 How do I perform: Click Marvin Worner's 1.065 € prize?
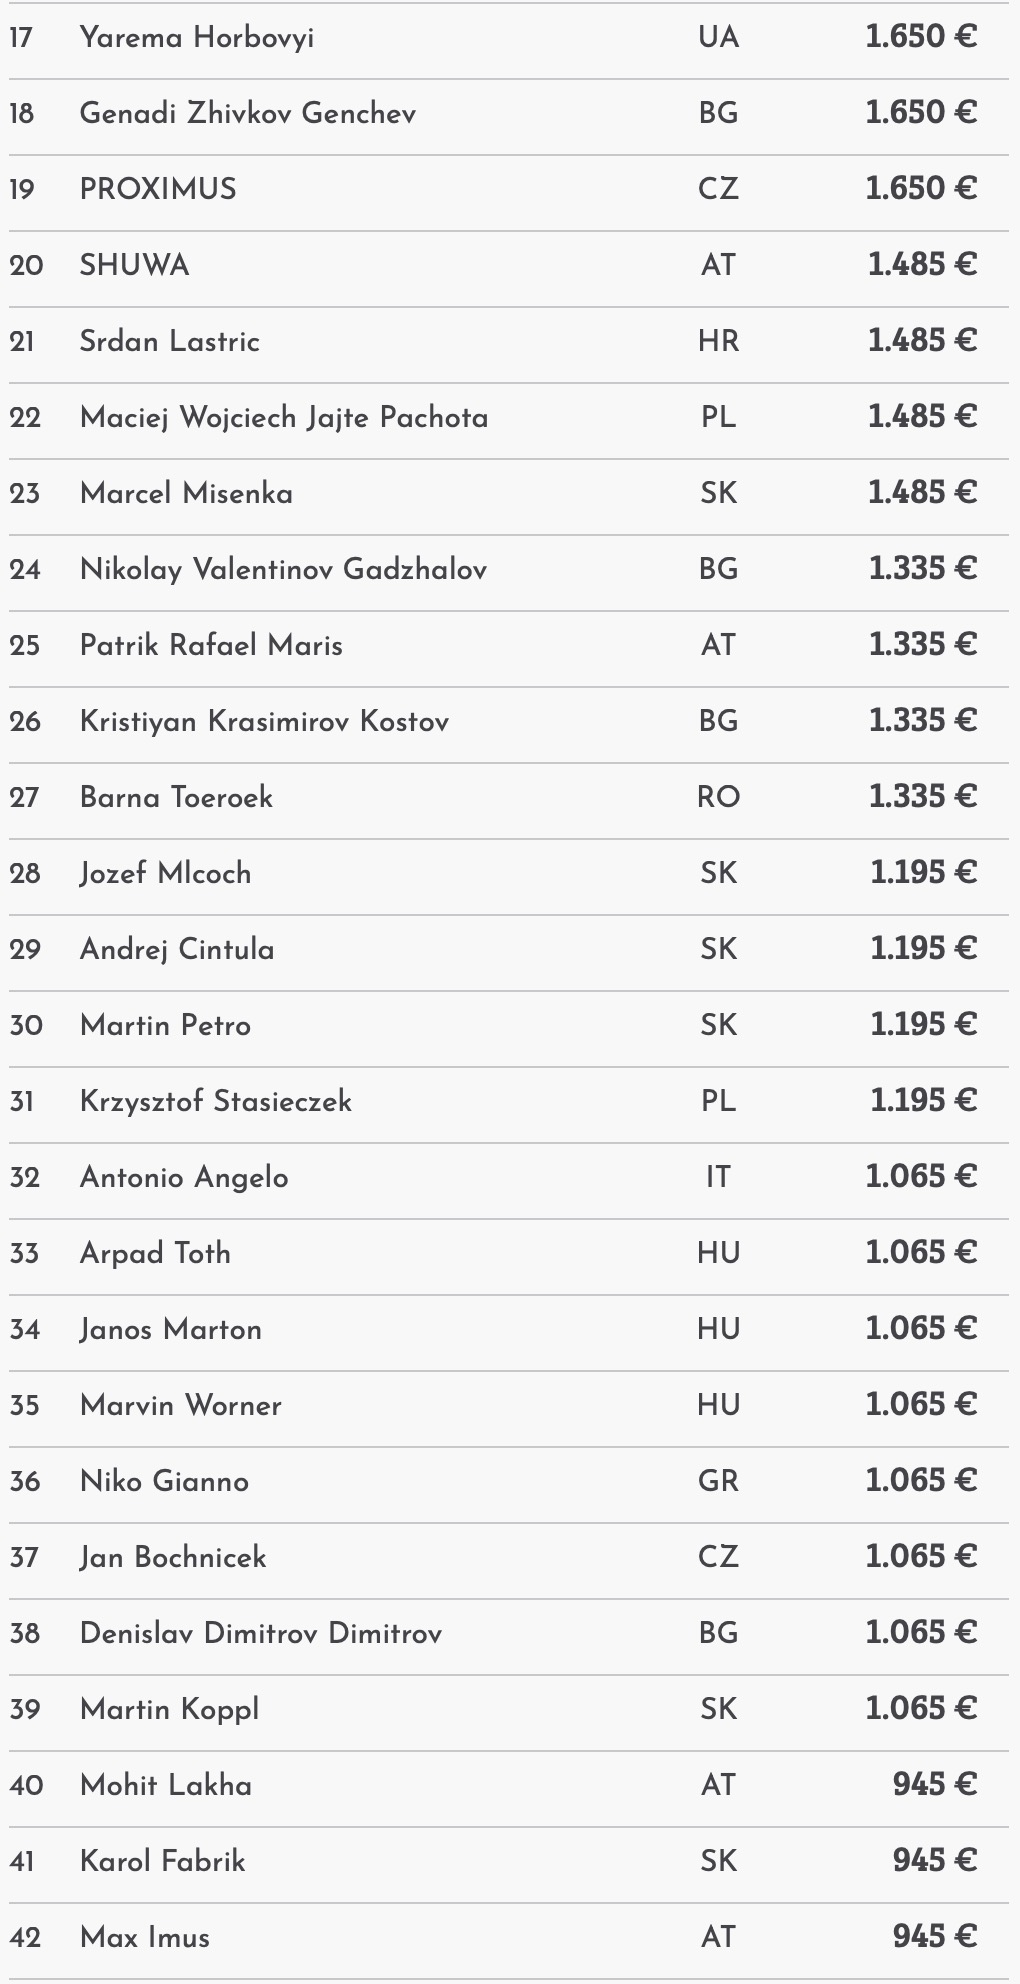920,1405
